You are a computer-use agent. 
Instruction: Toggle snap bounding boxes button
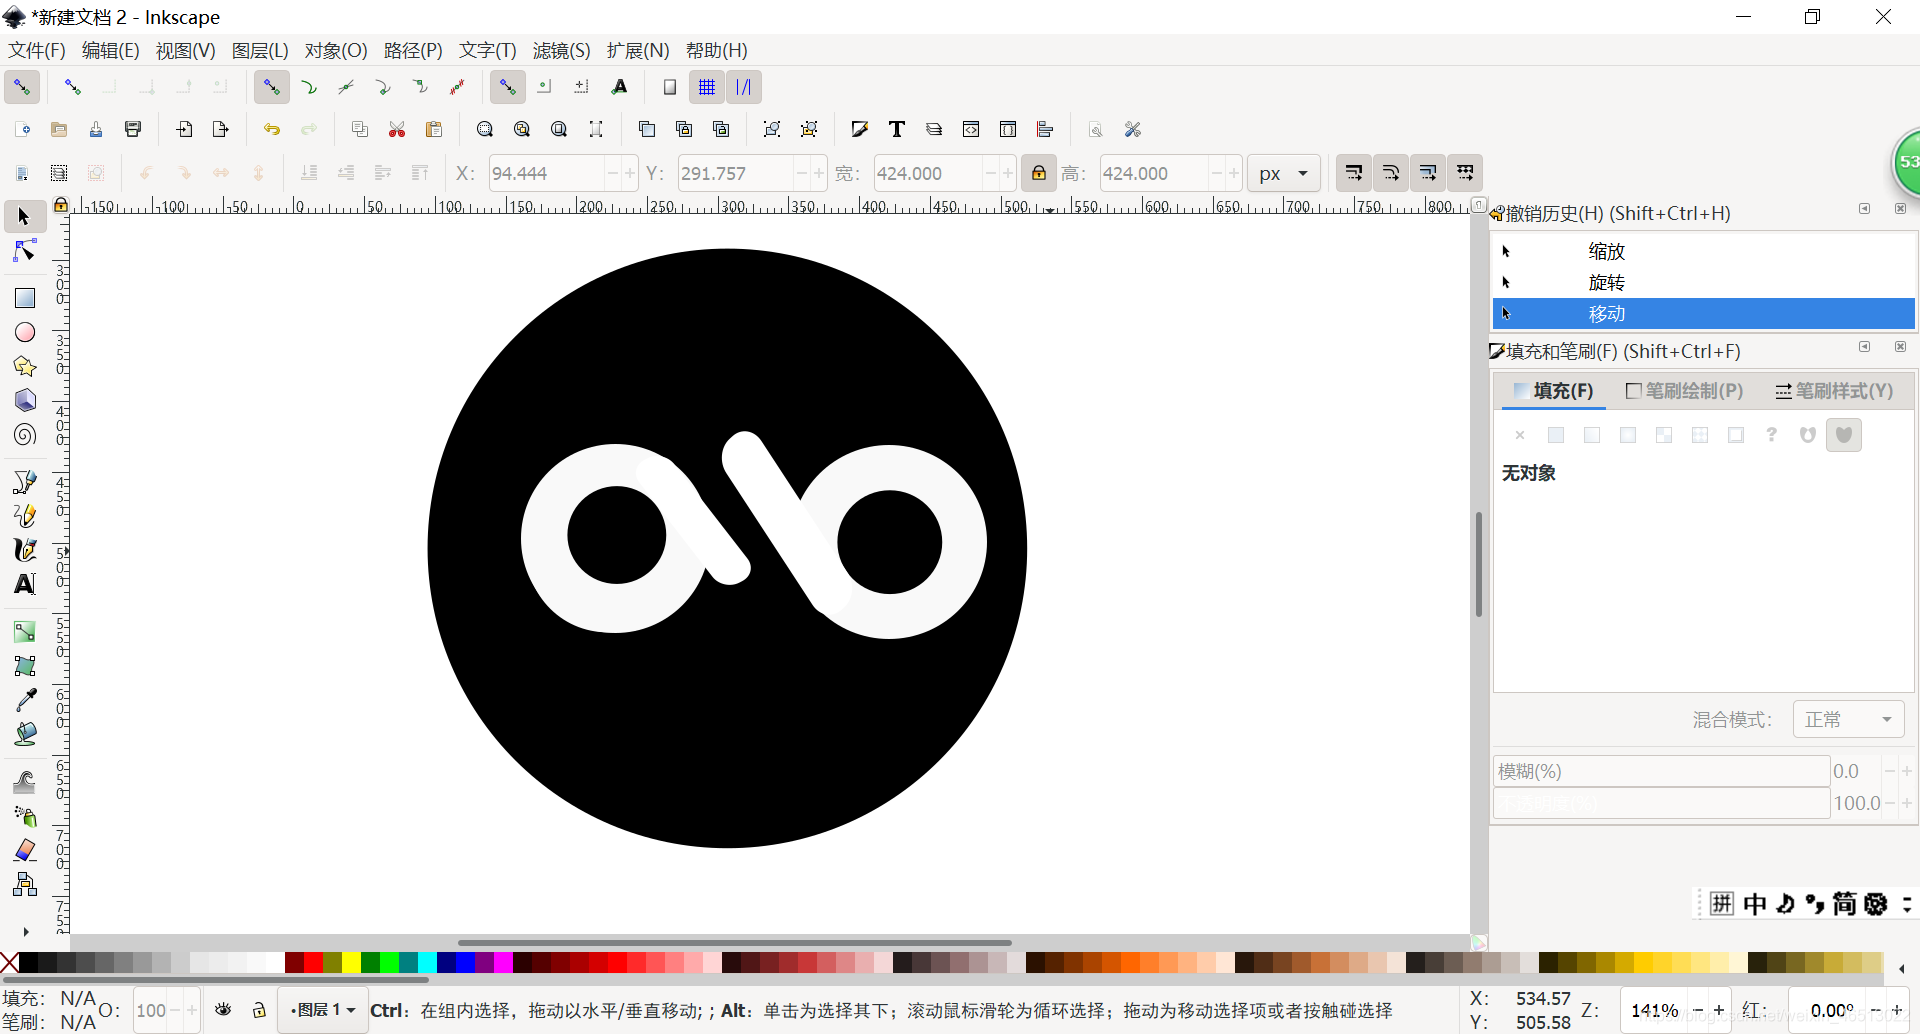(x=72, y=87)
